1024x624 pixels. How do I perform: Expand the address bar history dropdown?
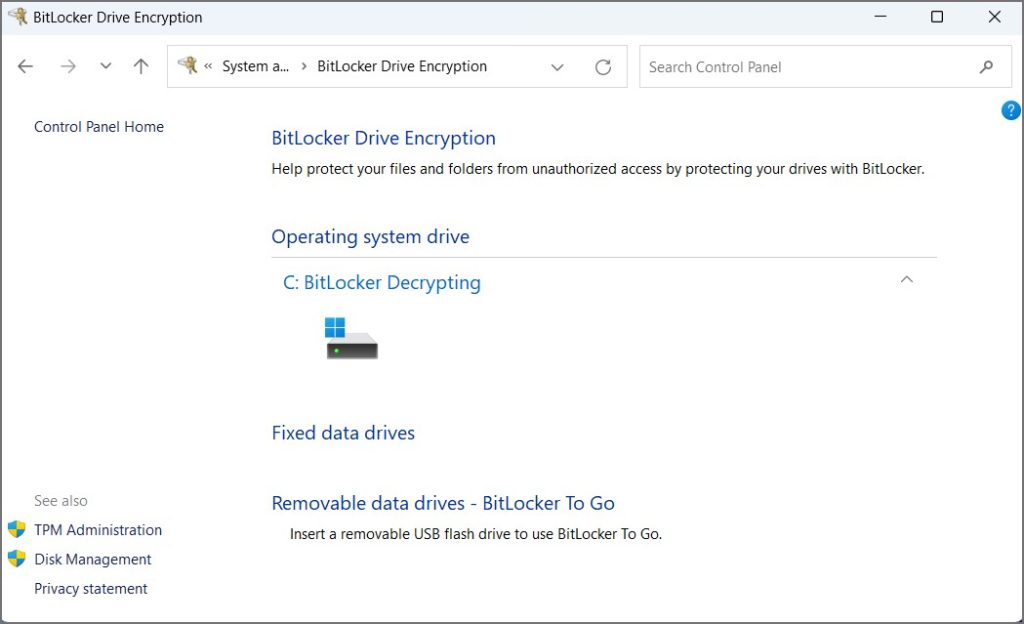pyautogui.click(x=557, y=67)
